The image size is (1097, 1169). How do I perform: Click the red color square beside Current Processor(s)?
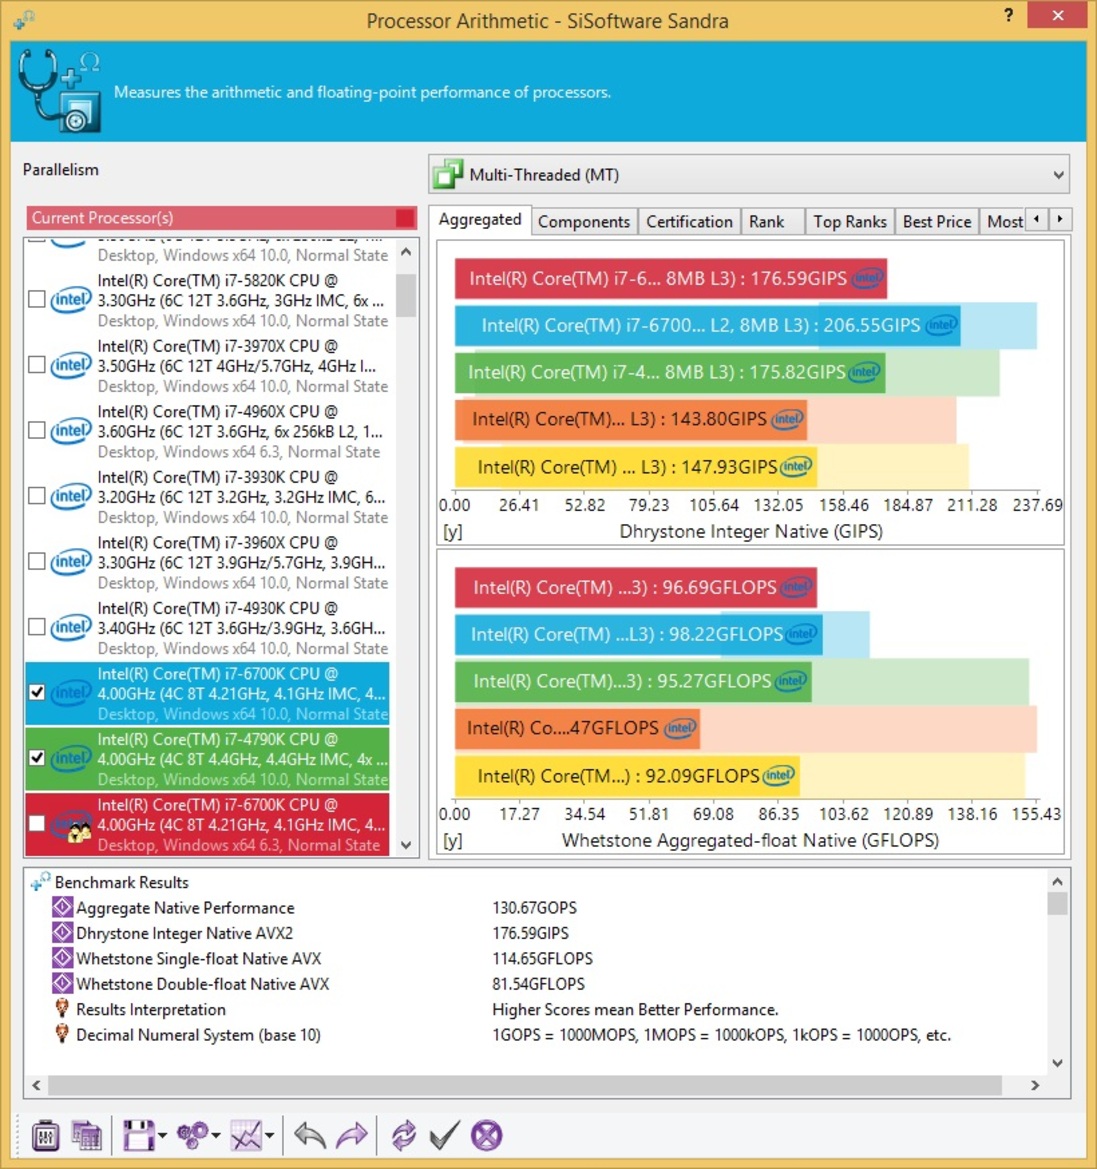(405, 218)
